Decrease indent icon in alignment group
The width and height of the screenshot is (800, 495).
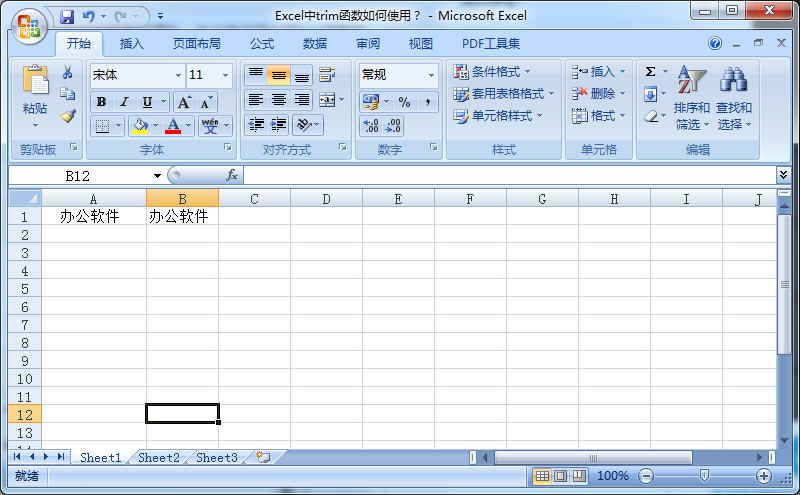[256, 125]
